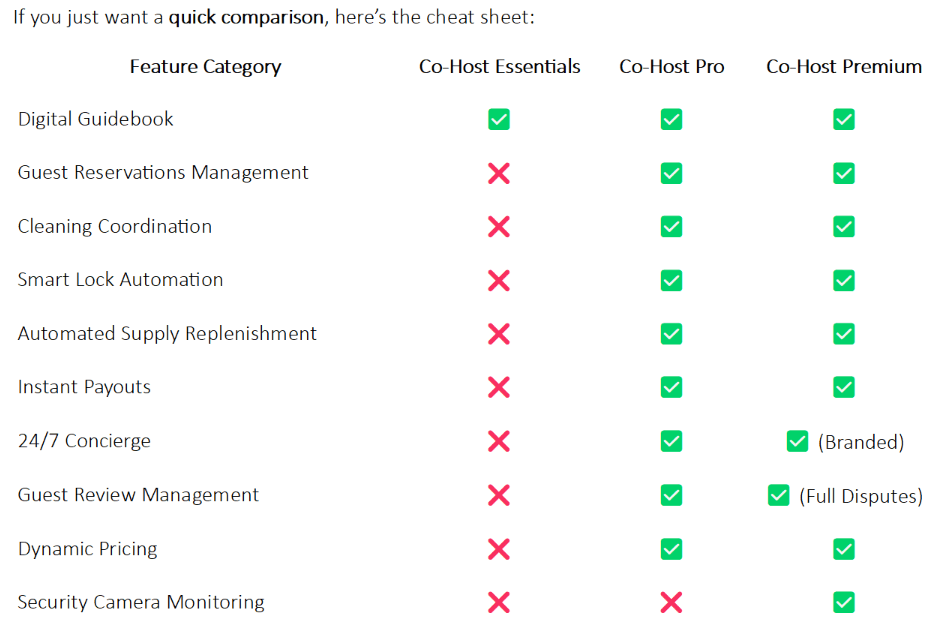Click the Essentials red X for Smart Lock Automation

pos(499,281)
